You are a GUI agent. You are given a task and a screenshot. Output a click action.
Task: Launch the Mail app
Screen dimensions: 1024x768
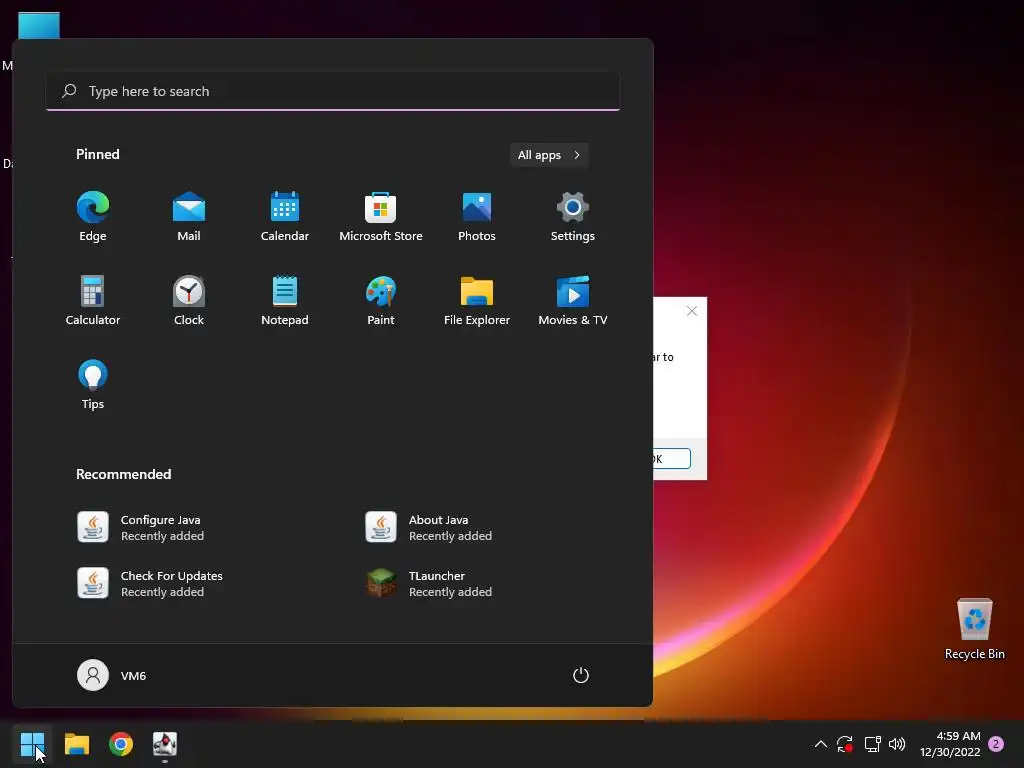click(x=189, y=217)
